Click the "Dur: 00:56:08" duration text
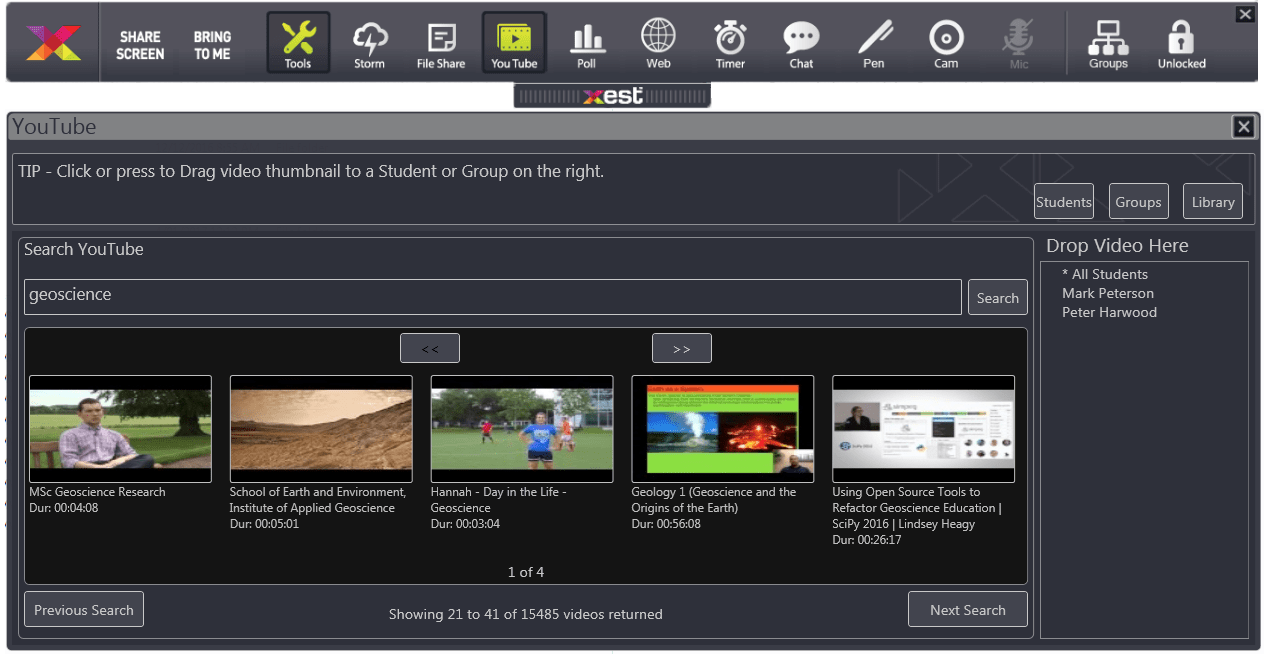This screenshot has height=660, width=1275. (x=666, y=524)
